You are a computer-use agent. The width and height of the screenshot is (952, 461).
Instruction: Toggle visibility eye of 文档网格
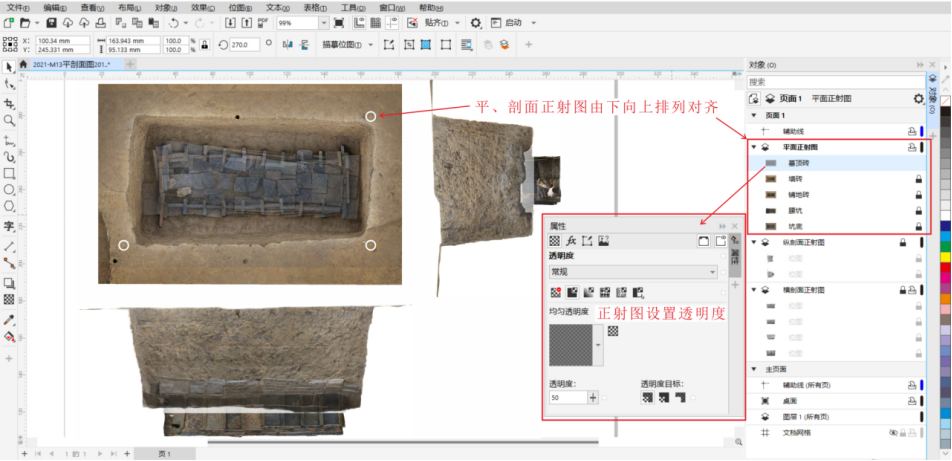point(893,432)
